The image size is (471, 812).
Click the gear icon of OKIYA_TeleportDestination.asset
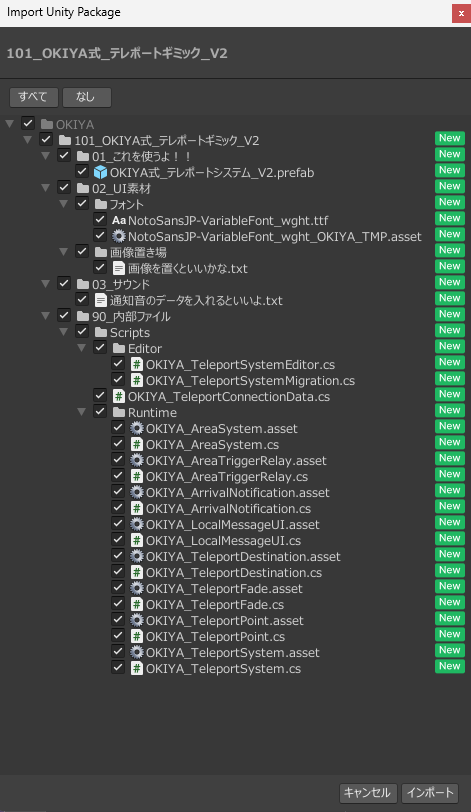136,557
